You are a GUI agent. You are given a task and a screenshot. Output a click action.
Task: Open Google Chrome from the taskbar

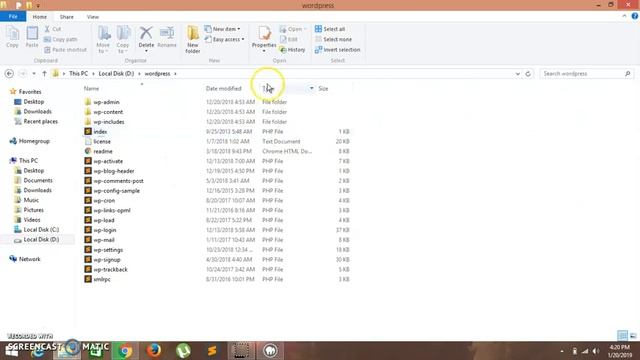tap(125, 351)
